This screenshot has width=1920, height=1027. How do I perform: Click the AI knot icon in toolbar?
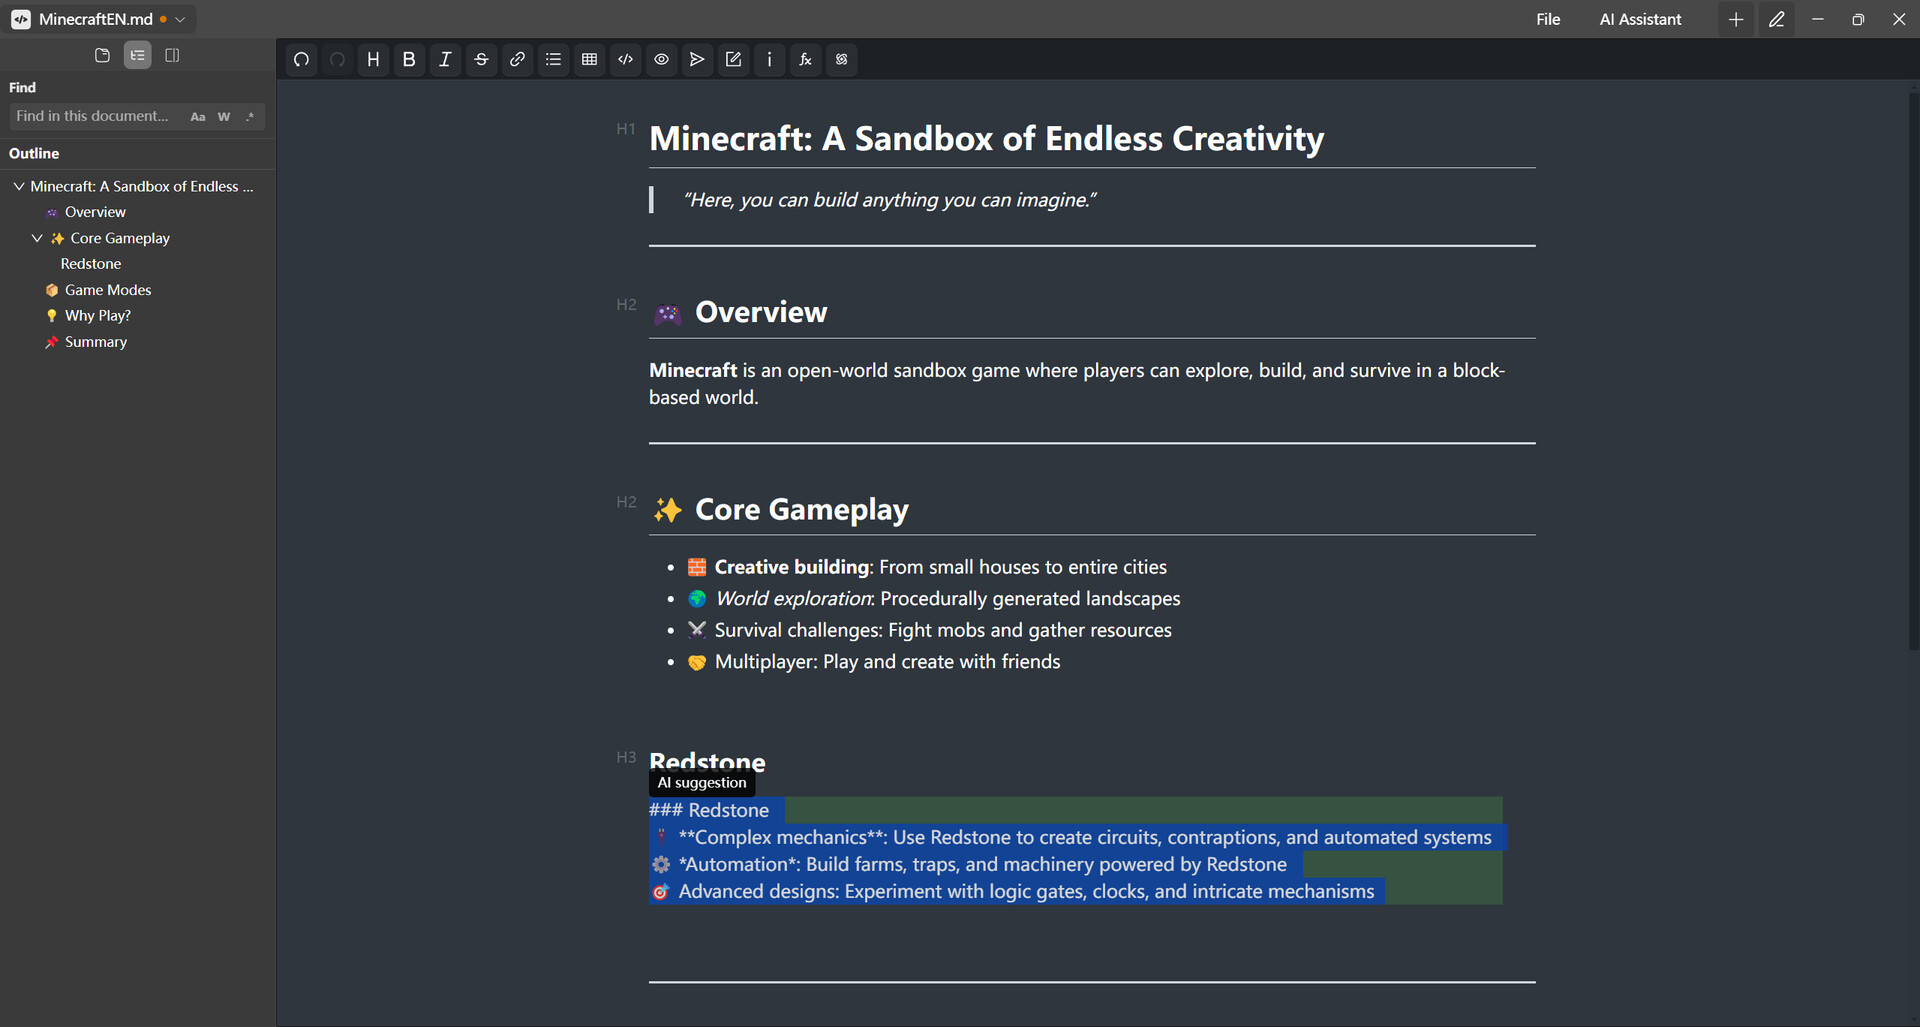[x=841, y=59]
